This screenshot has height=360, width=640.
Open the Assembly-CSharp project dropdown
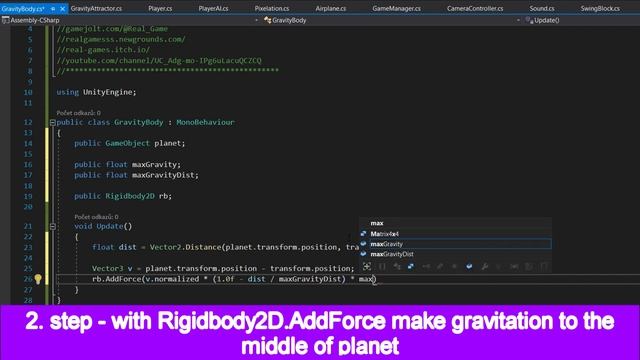pos(256,20)
